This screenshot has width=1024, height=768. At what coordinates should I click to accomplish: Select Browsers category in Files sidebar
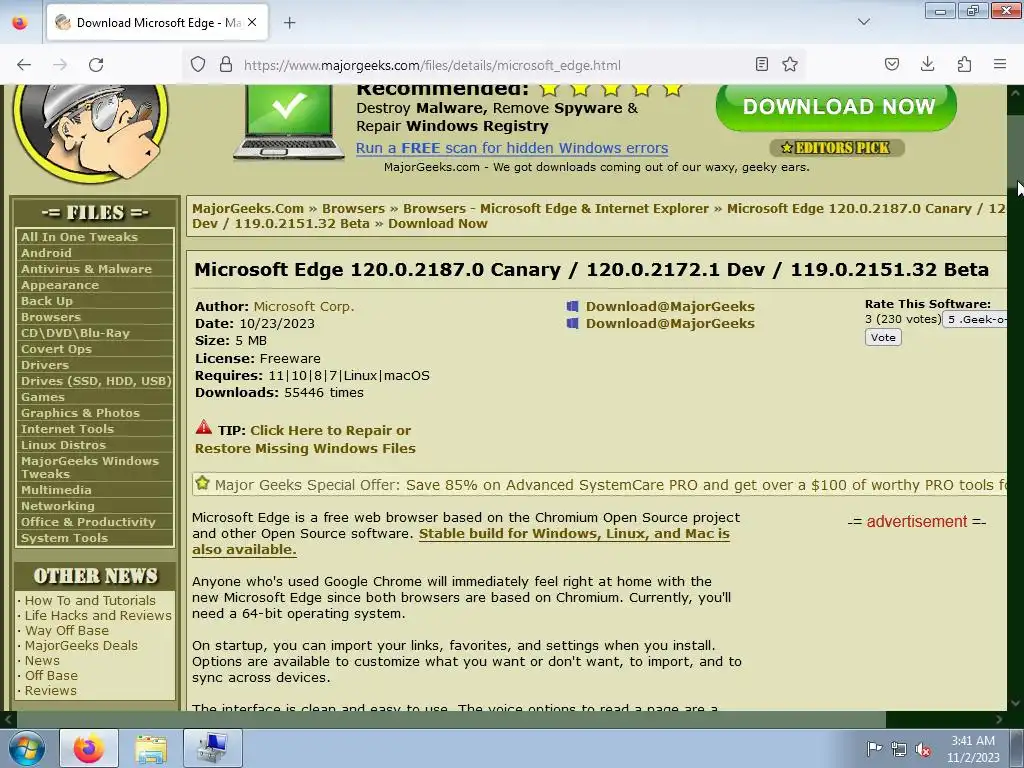coord(51,317)
